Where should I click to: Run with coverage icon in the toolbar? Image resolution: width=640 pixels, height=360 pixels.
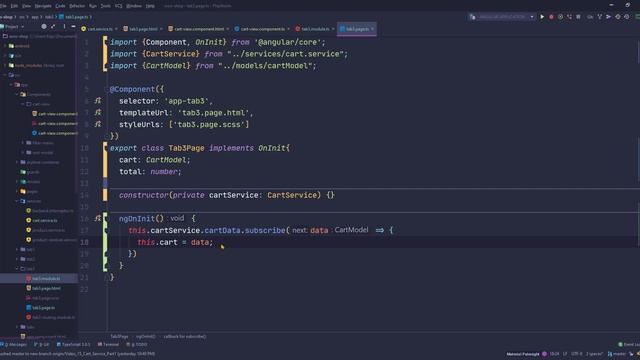click(560, 17)
